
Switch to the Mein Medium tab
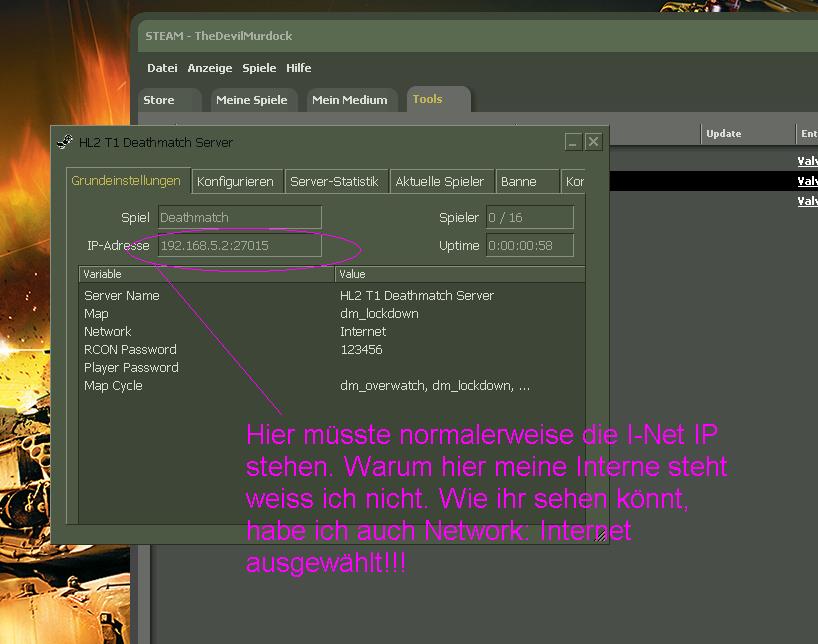(x=352, y=100)
